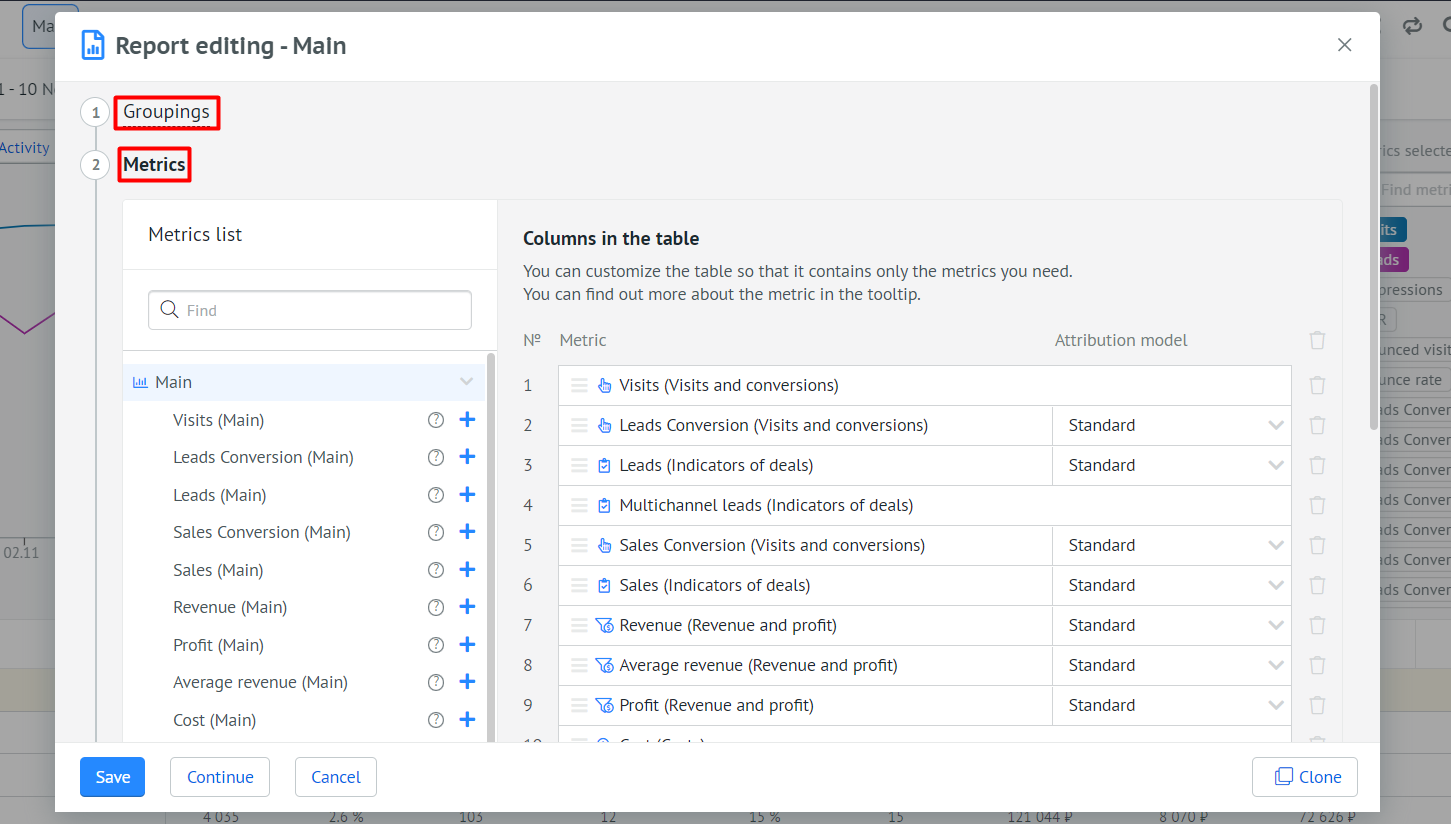Select Average revenue (Main) in metrics list
The image size is (1451, 824).
260,682
